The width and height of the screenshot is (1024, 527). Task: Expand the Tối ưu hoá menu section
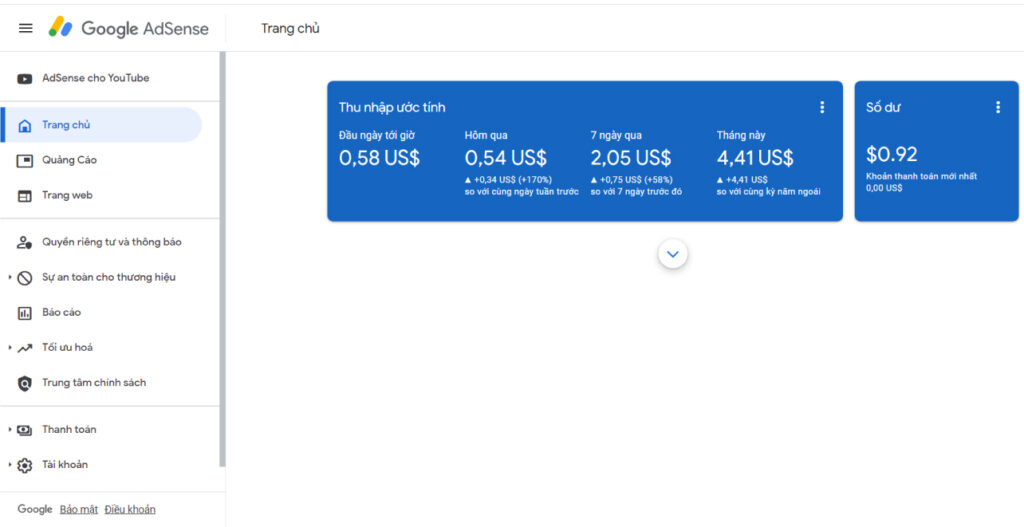[x=10, y=348]
